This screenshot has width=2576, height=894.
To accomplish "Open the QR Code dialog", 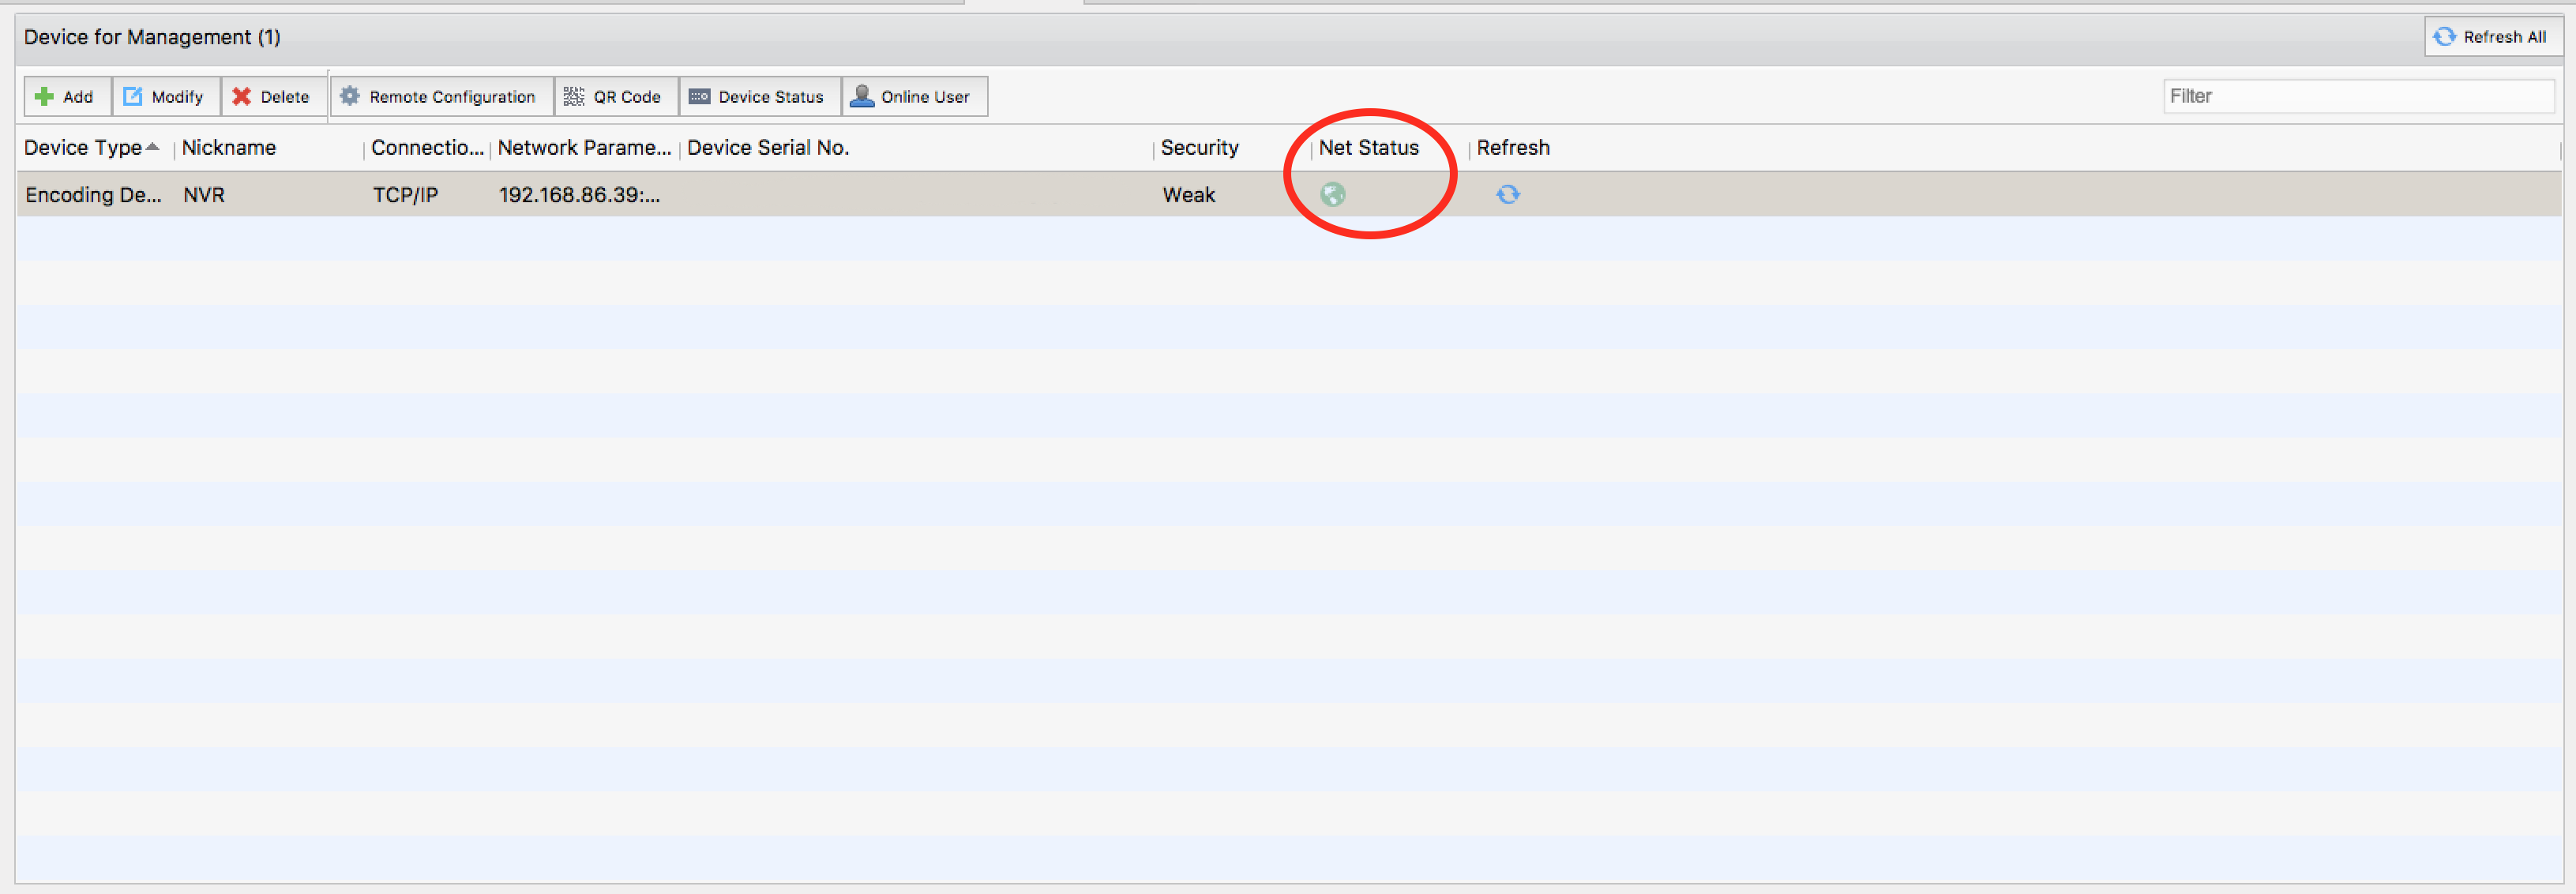I will coord(616,97).
